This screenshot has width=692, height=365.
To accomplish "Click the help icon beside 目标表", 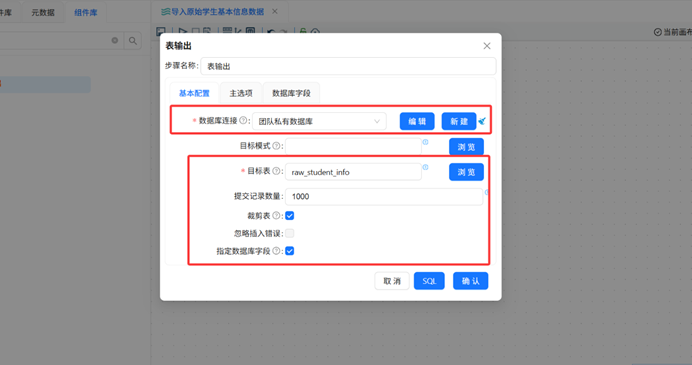I will [276, 171].
